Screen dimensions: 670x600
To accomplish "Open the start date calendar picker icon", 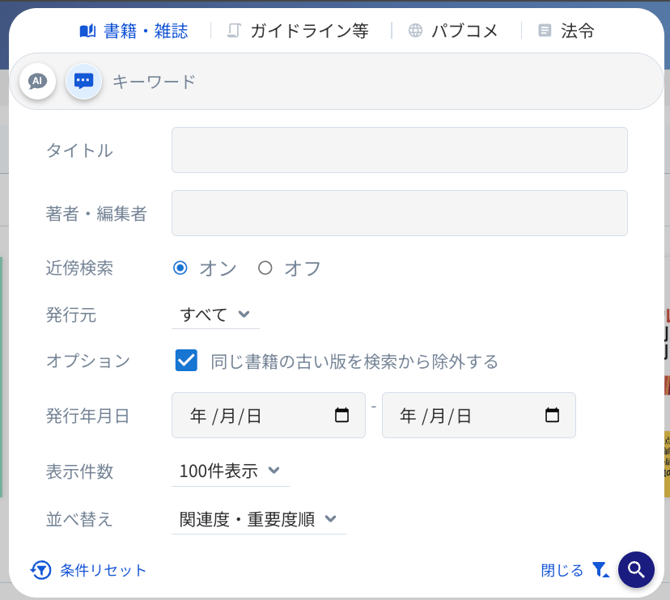I will tap(342, 415).
